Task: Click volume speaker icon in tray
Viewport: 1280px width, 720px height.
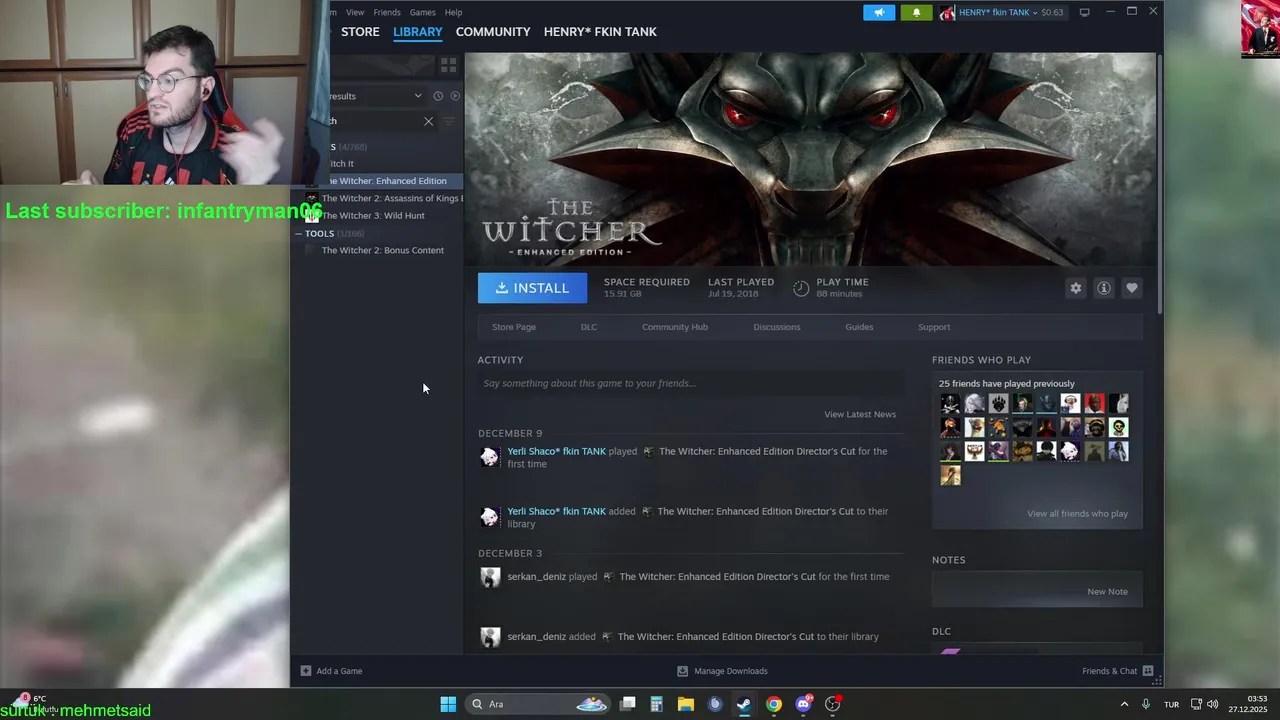Action: (x=1213, y=704)
